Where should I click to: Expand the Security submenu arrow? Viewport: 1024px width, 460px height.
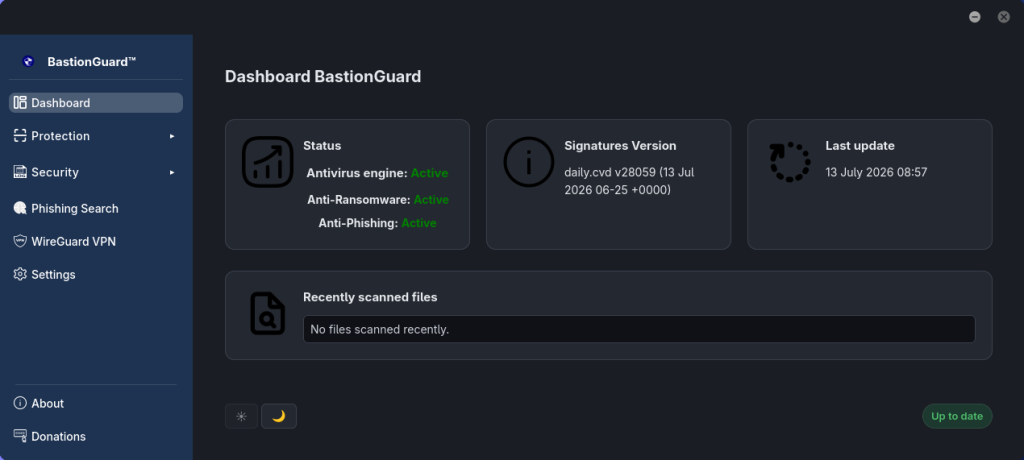point(172,172)
